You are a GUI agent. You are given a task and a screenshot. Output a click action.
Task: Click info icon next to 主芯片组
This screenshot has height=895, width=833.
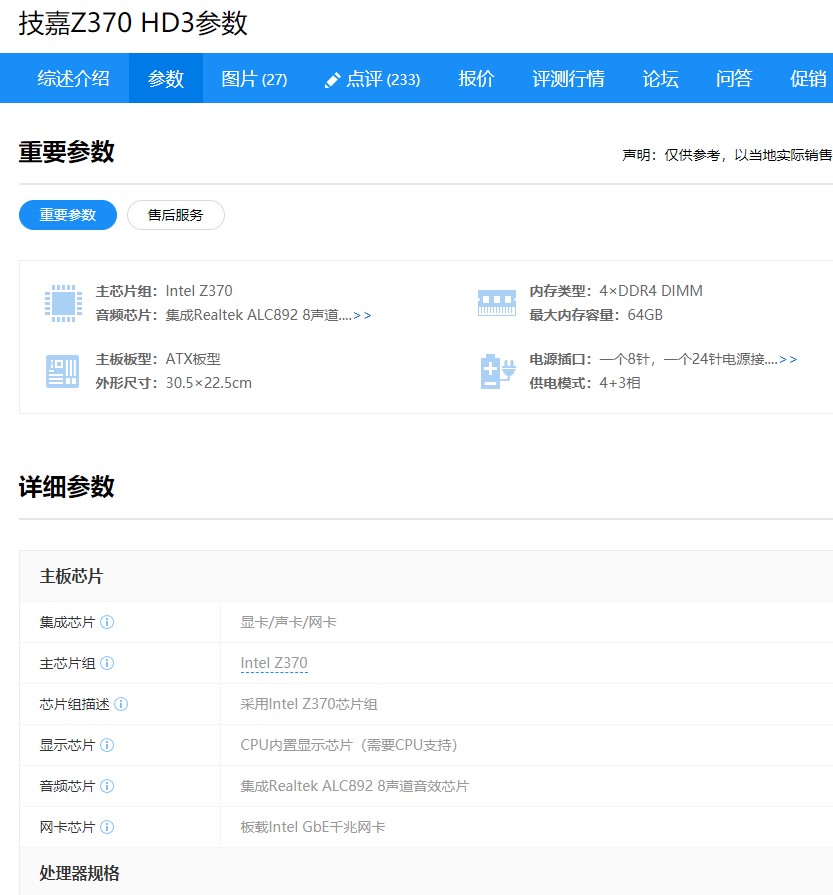coord(107,663)
